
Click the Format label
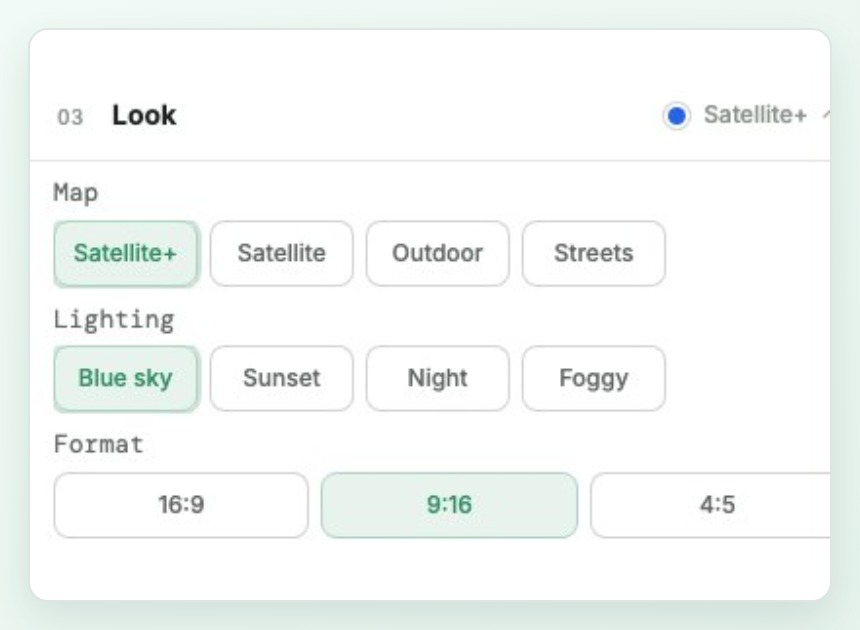pyautogui.click(x=99, y=444)
